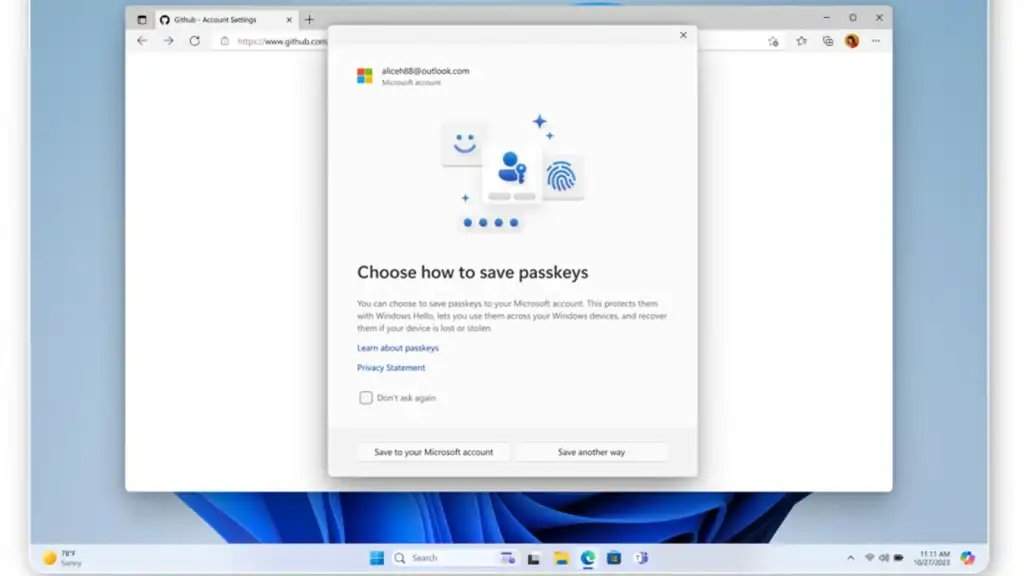The width and height of the screenshot is (1024, 576).
Task: Open Microsoft Teams from taskbar
Action: (x=641, y=558)
